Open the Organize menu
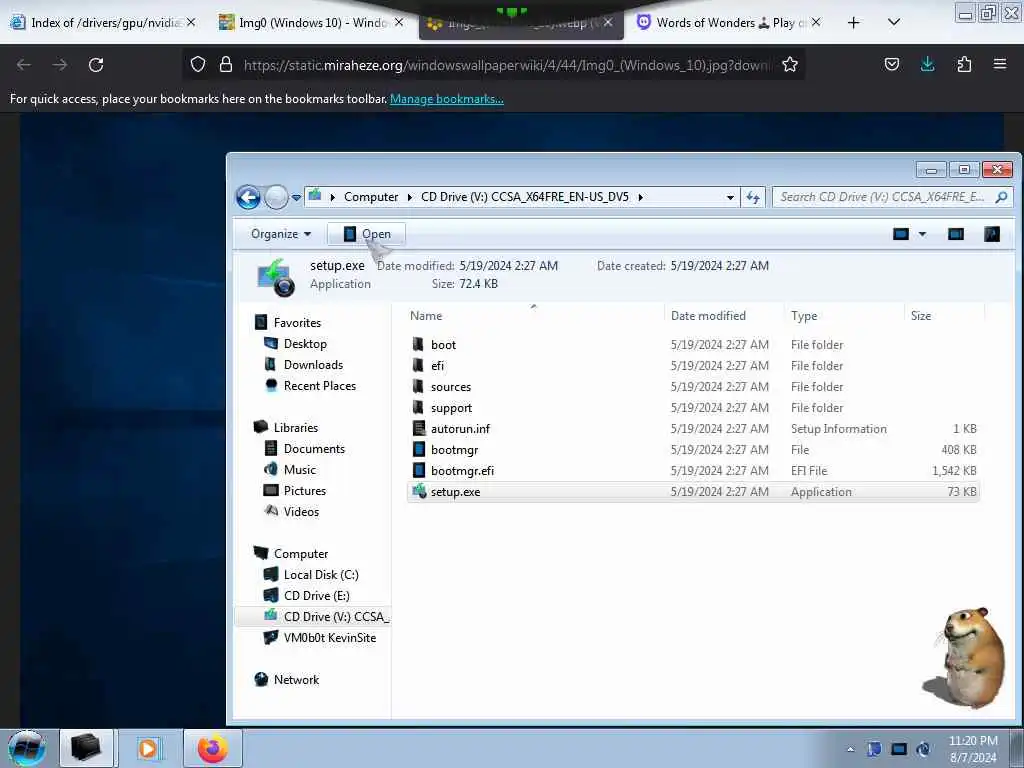Viewport: 1024px width, 768px height. (281, 234)
